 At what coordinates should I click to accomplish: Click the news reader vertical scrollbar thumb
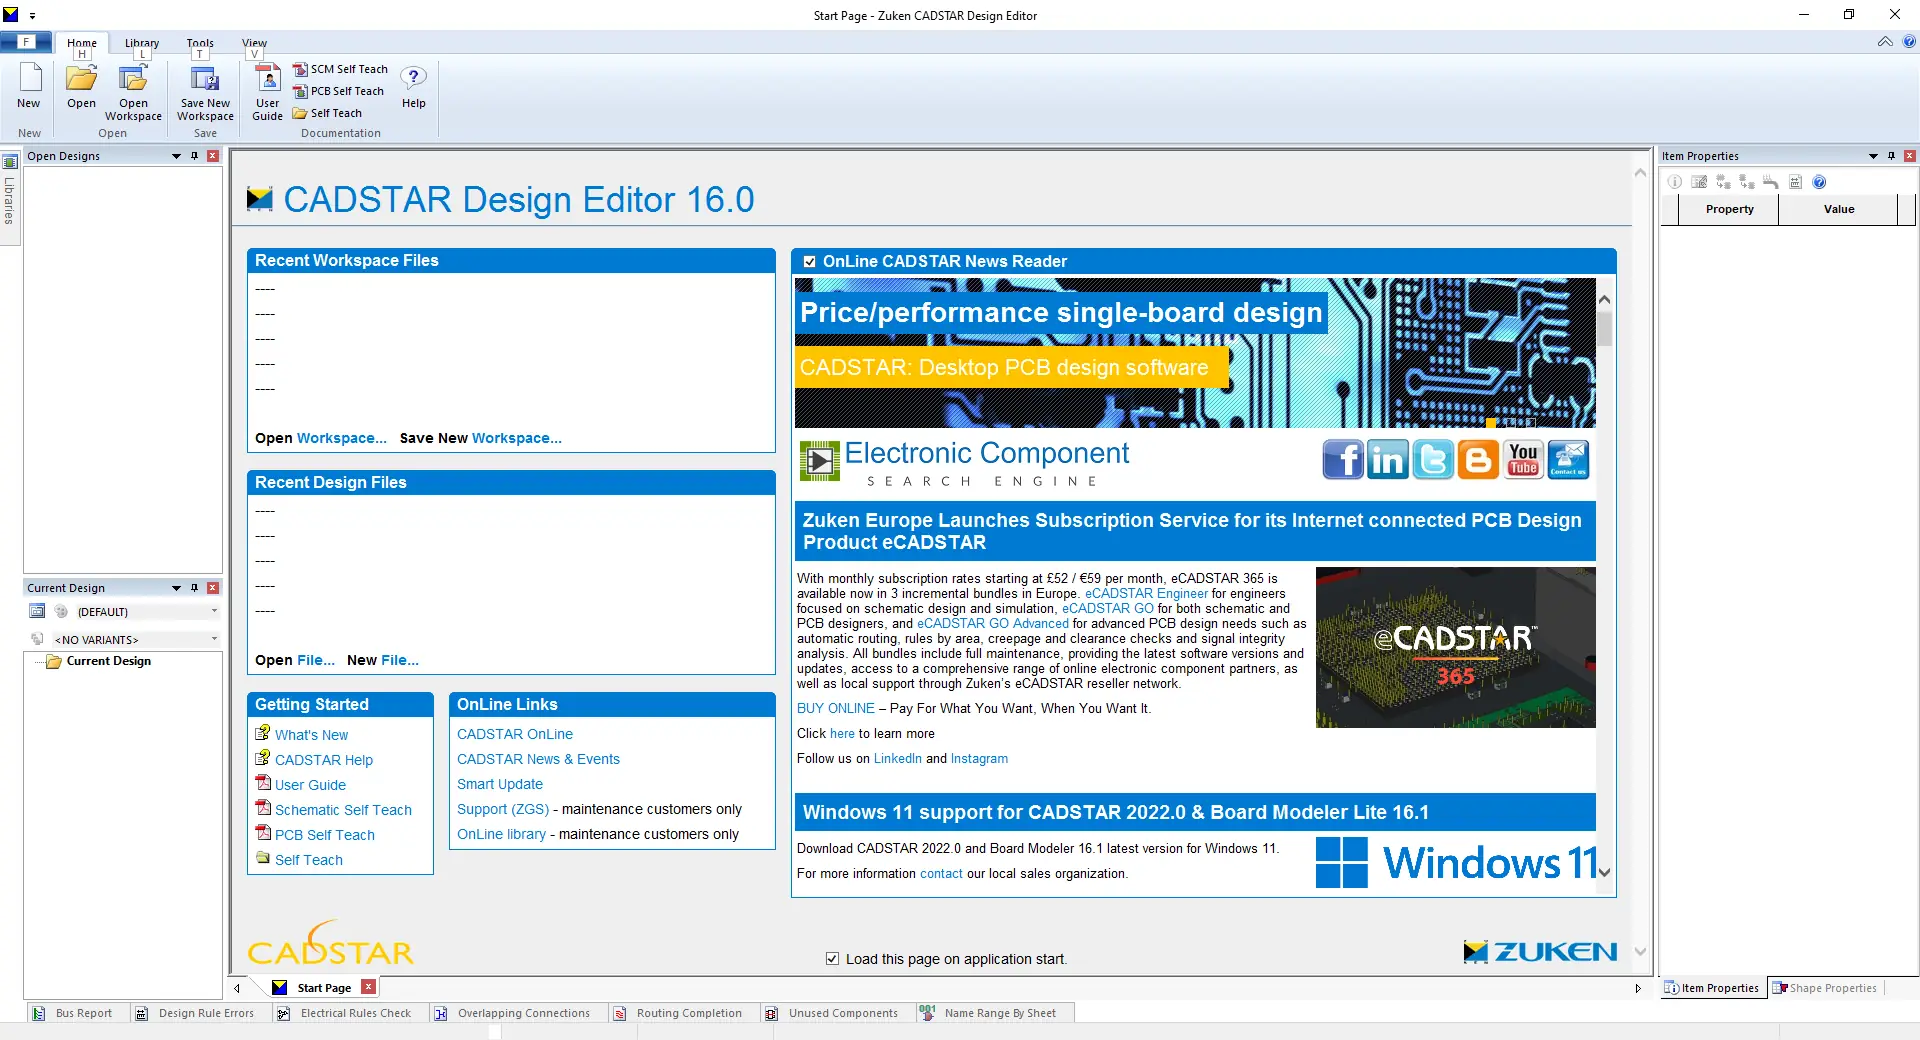click(1604, 329)
